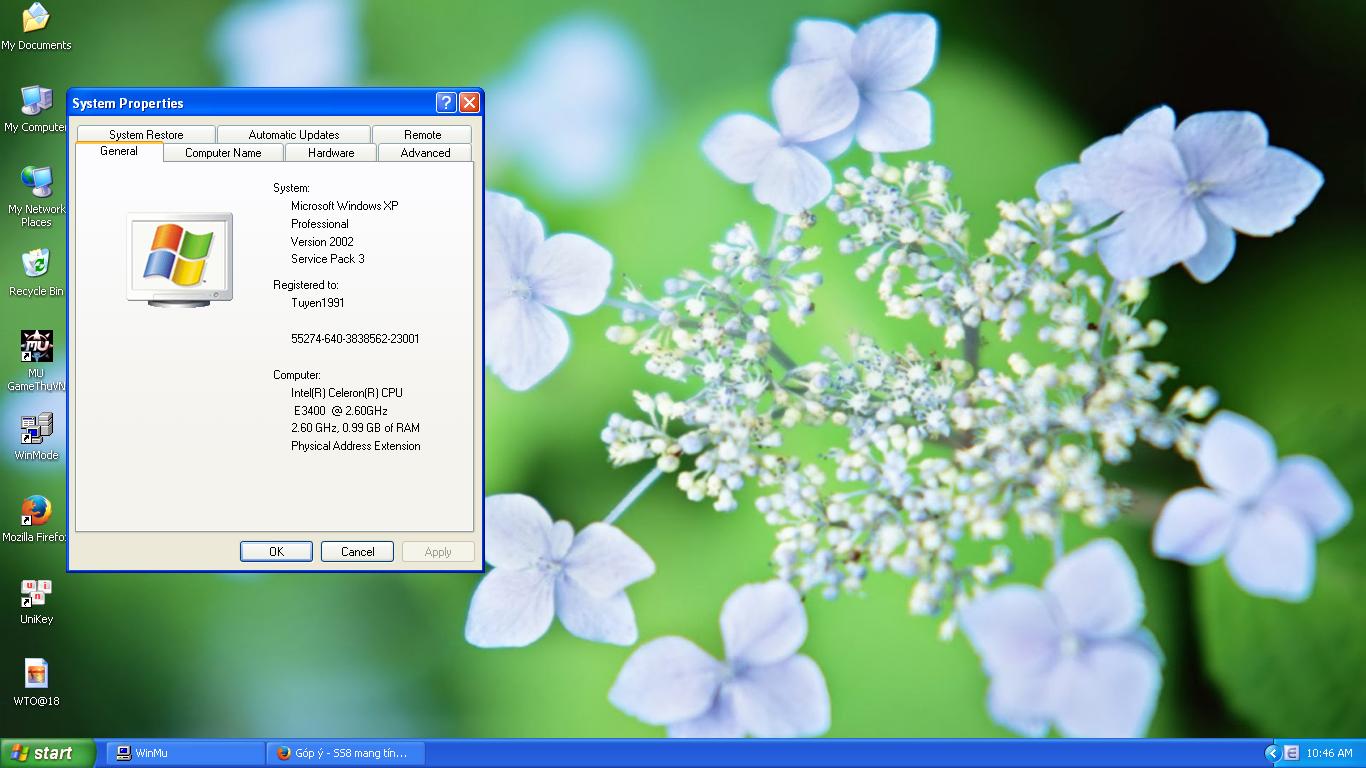Click the registered name 'Tuyen1991'
This screenshot has height=768, width=1366.
(x=318, y=303)
